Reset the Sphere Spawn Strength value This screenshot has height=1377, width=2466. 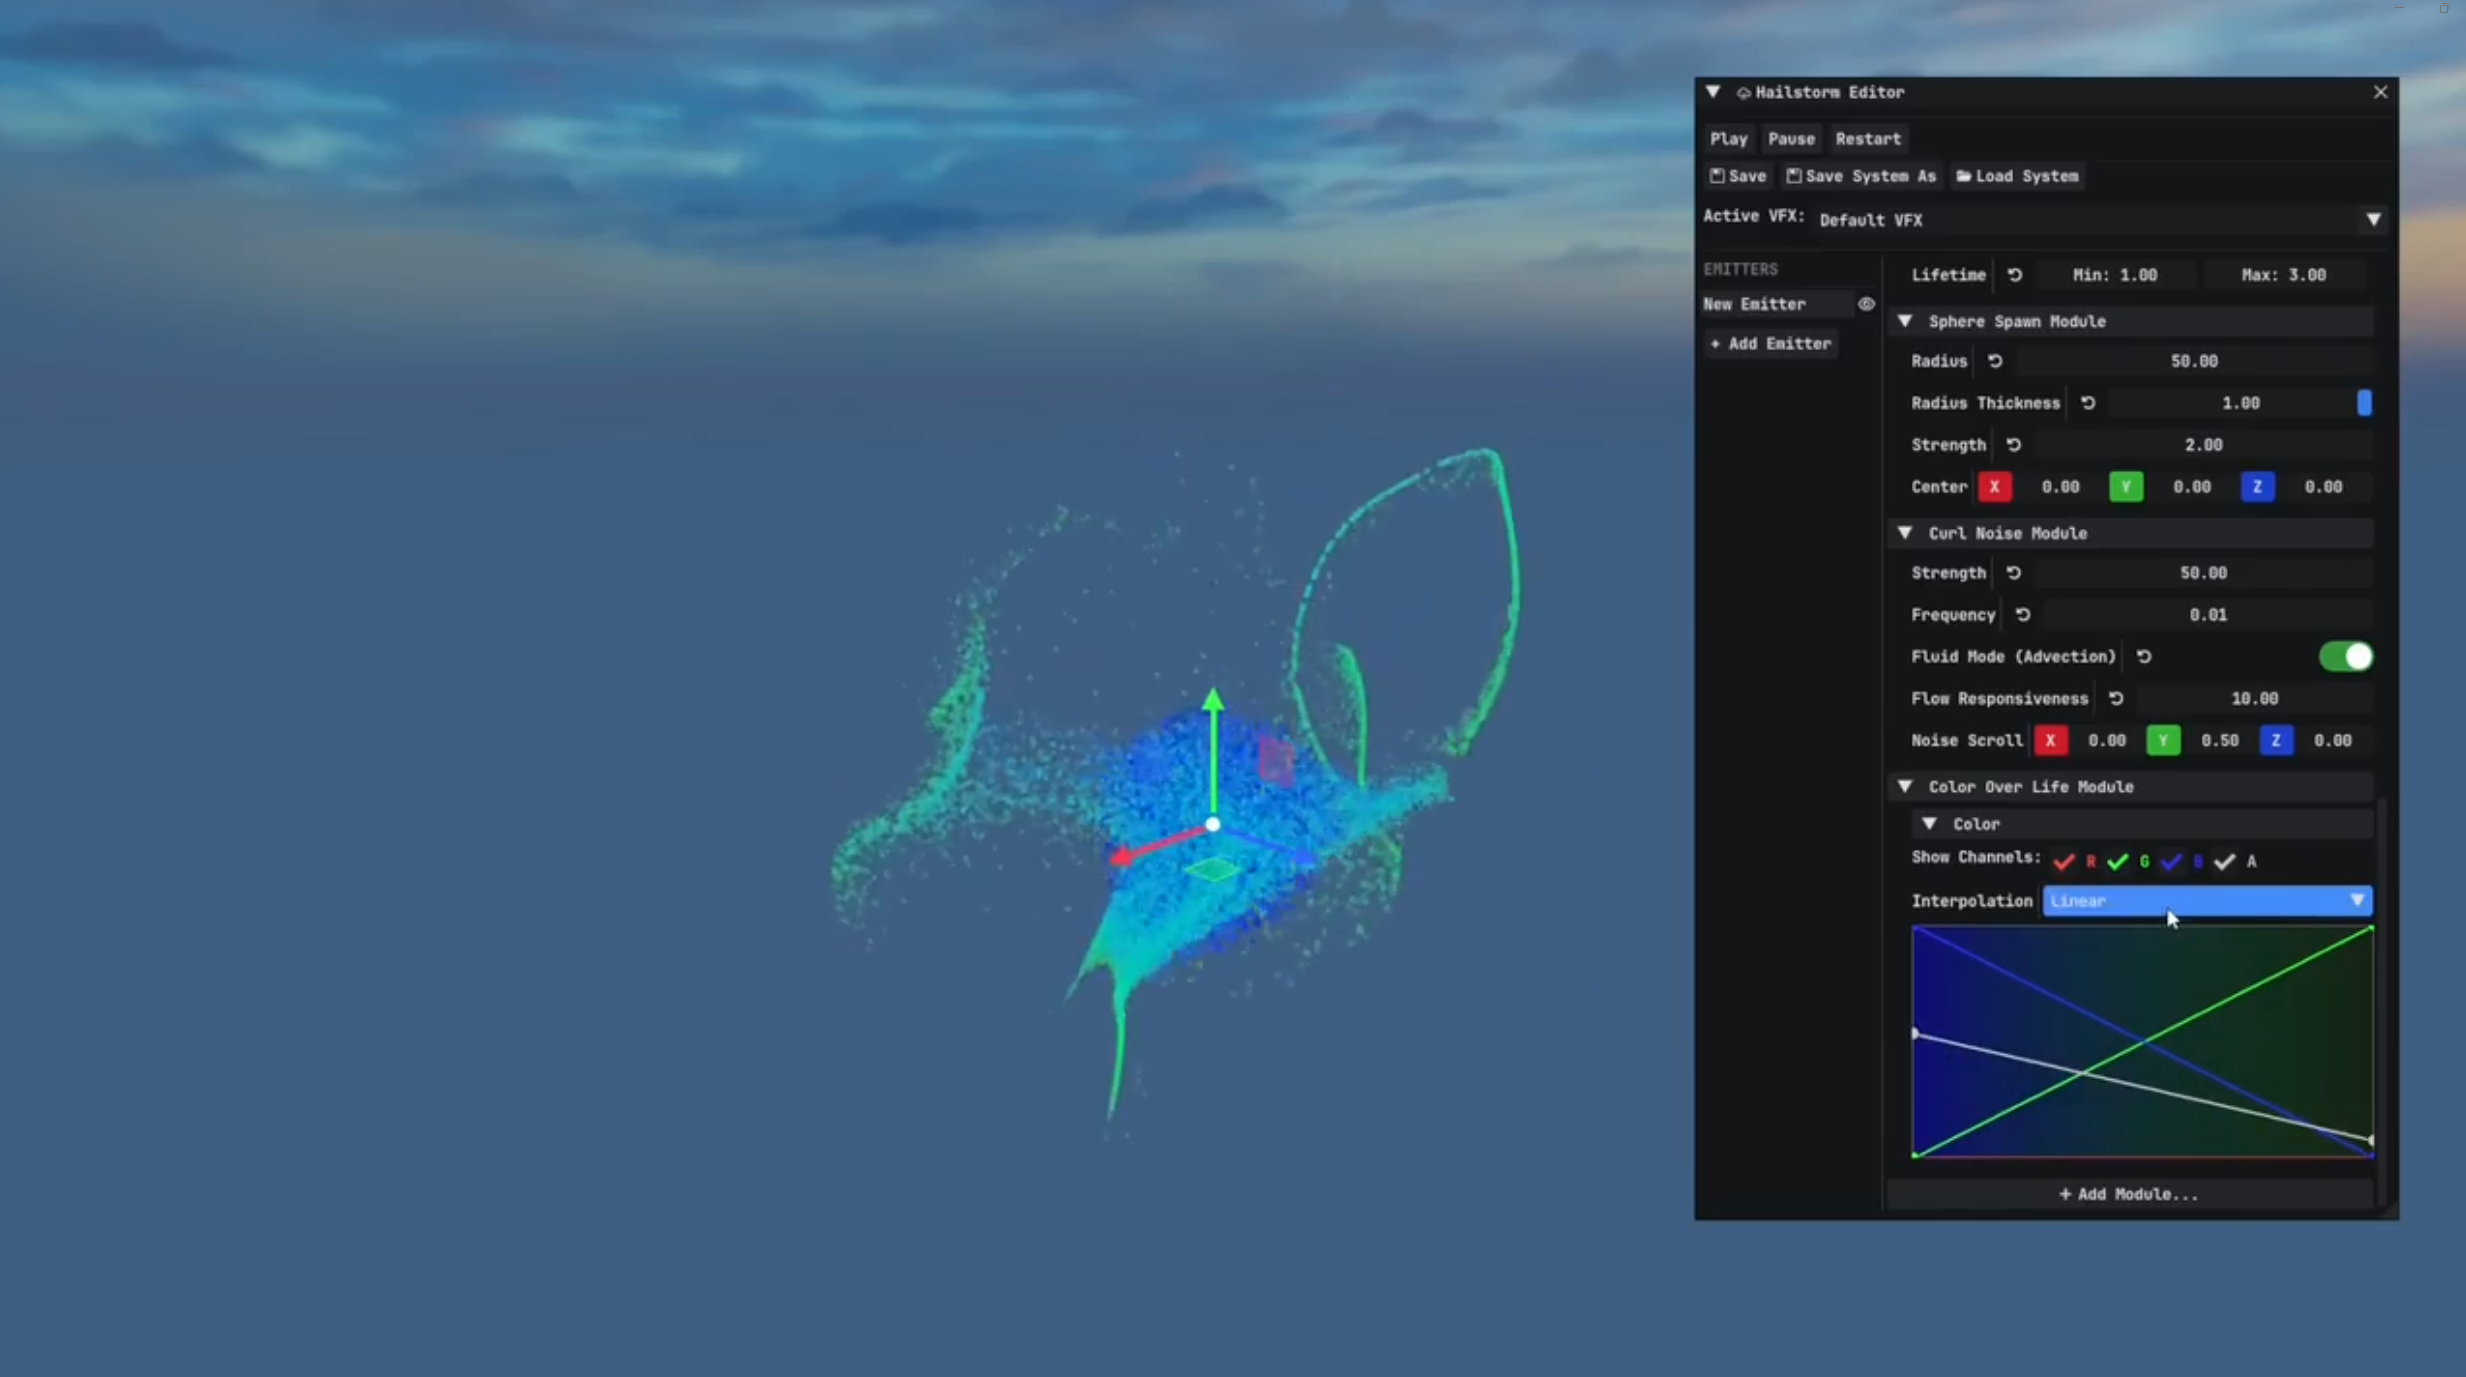click(2013, 445)
